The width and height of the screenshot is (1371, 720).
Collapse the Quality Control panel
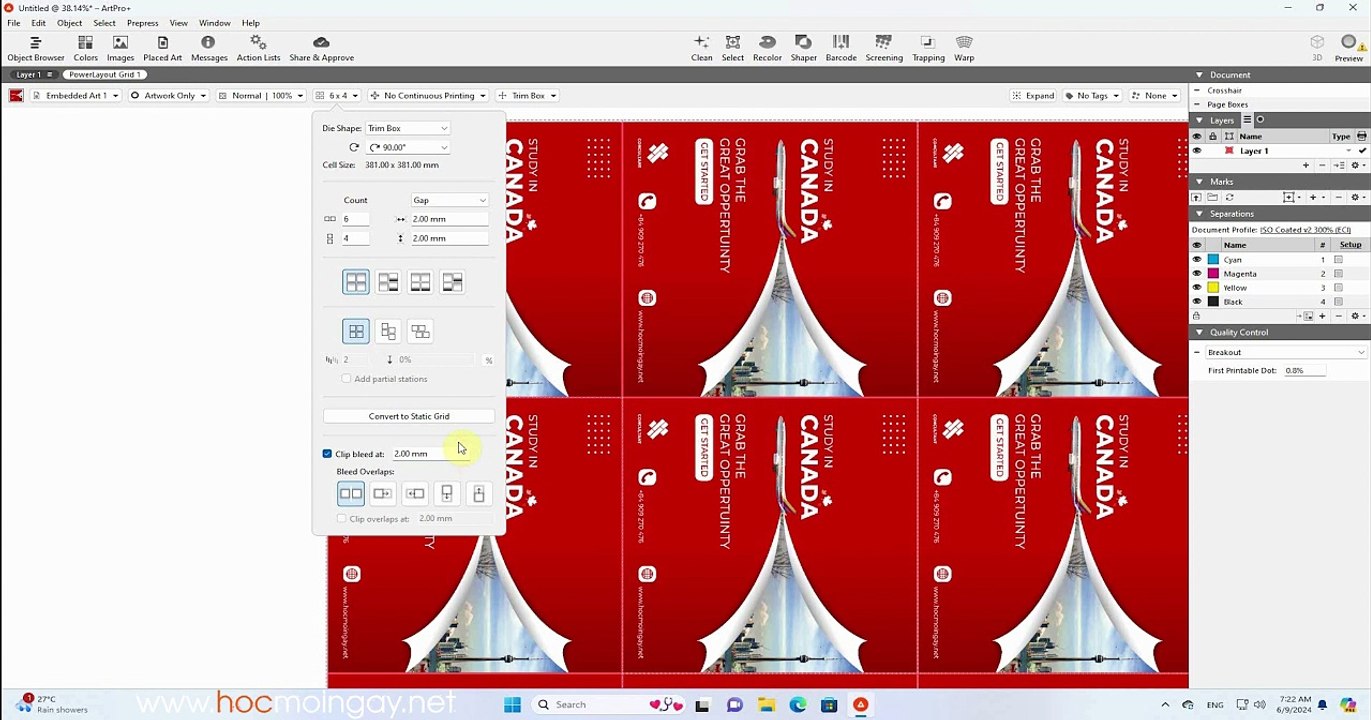[x=1199, y=332]
